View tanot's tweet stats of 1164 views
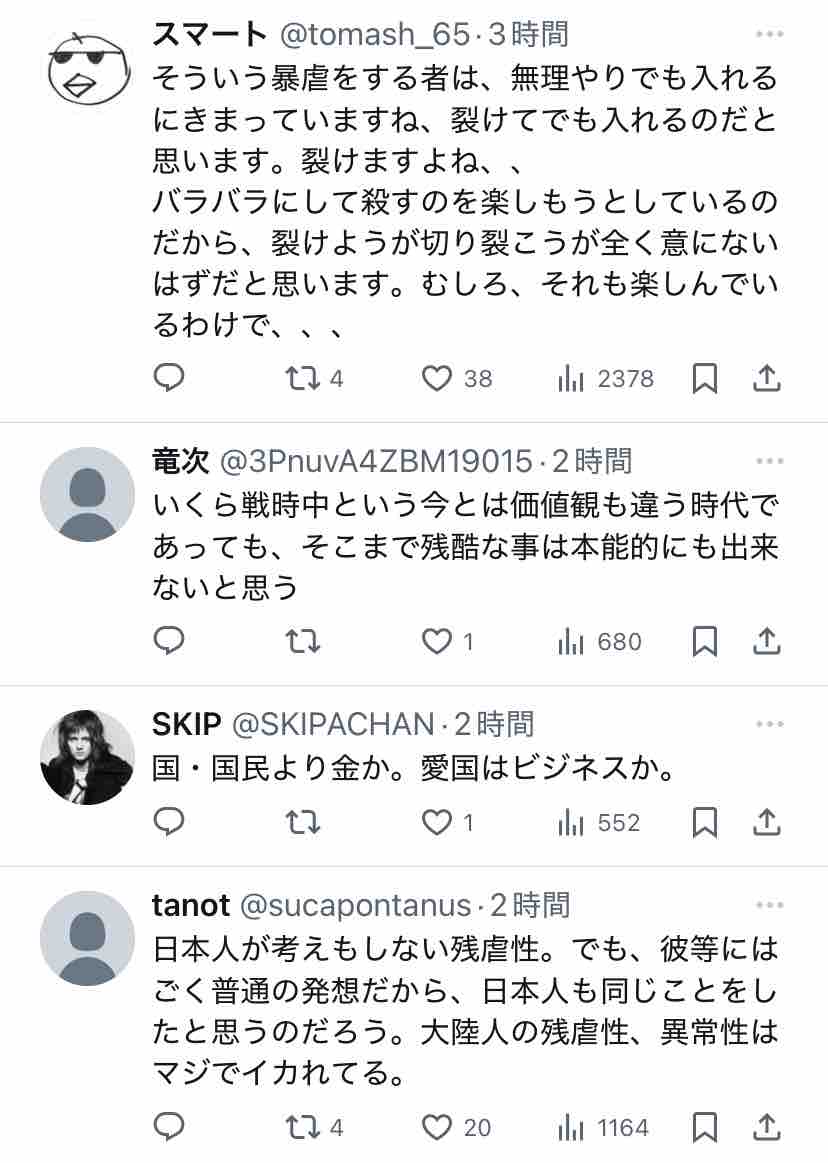828x1163 pixels. [604, 1127]
